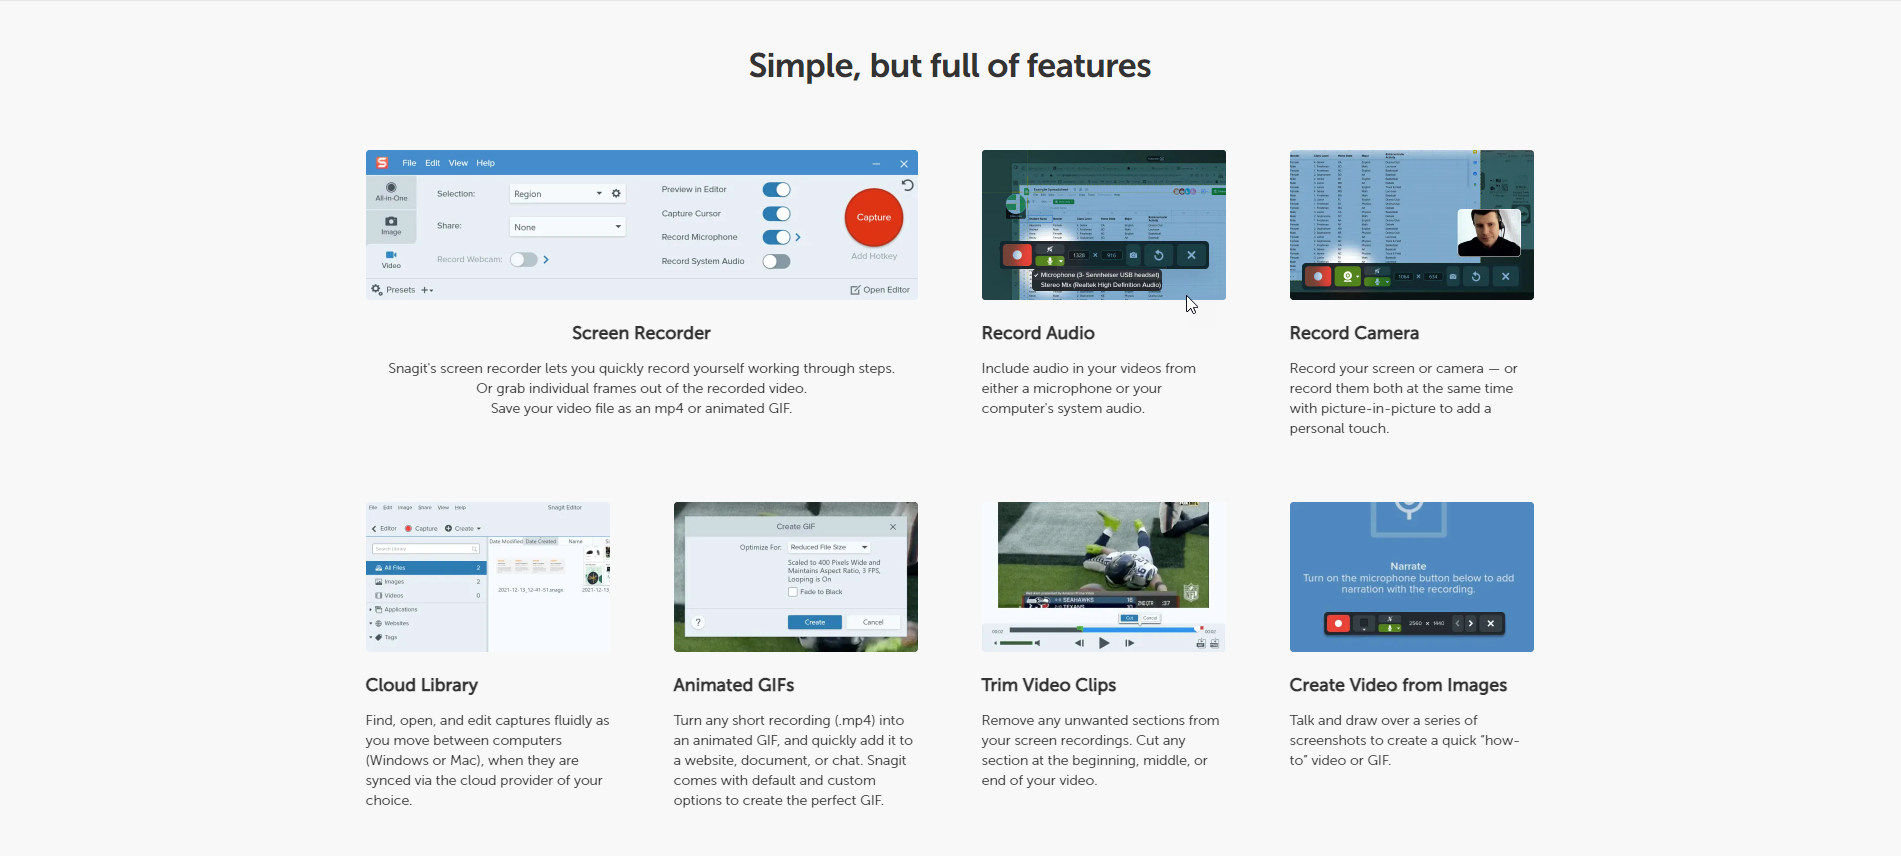Click green microphone button in Record Audio toolbar
This screenshot has width=1901, height=856.
(x=1050, y=261)
